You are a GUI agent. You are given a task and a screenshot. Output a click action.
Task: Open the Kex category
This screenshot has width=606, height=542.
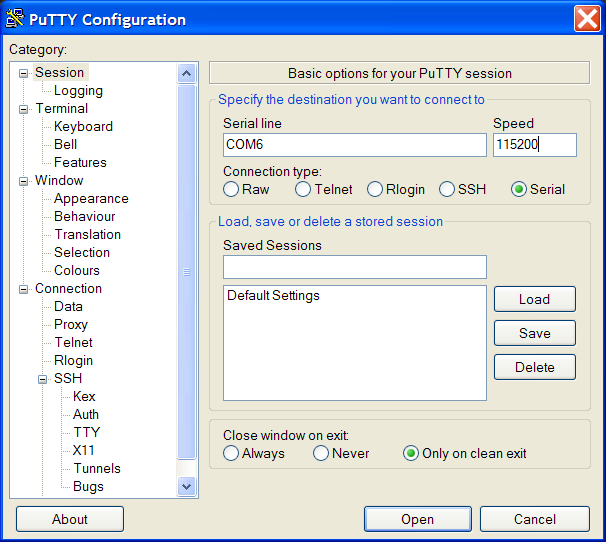(84, 396)
